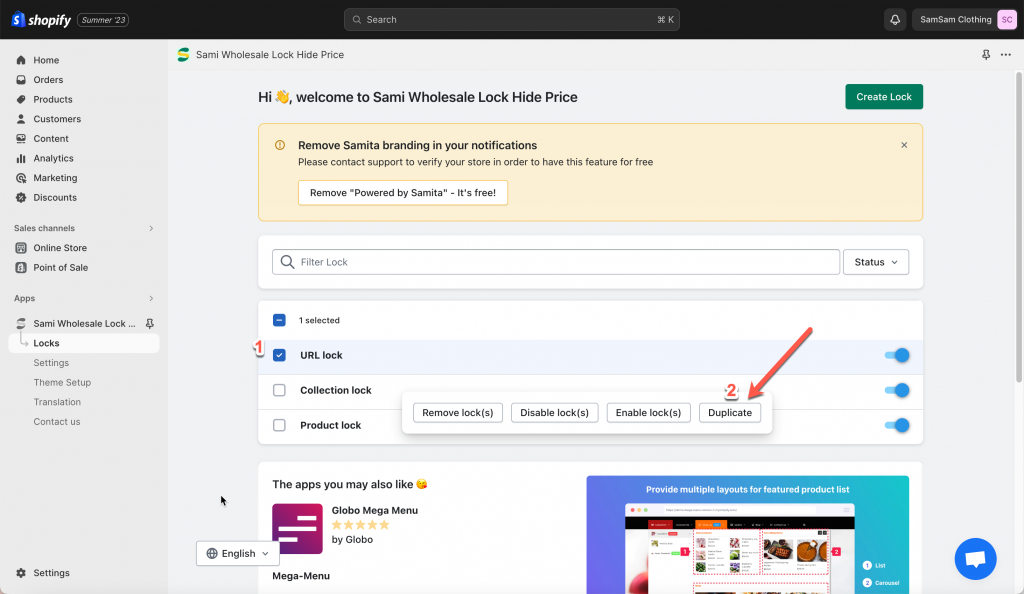Open the English language dropdown

click(x=238, y=554)
